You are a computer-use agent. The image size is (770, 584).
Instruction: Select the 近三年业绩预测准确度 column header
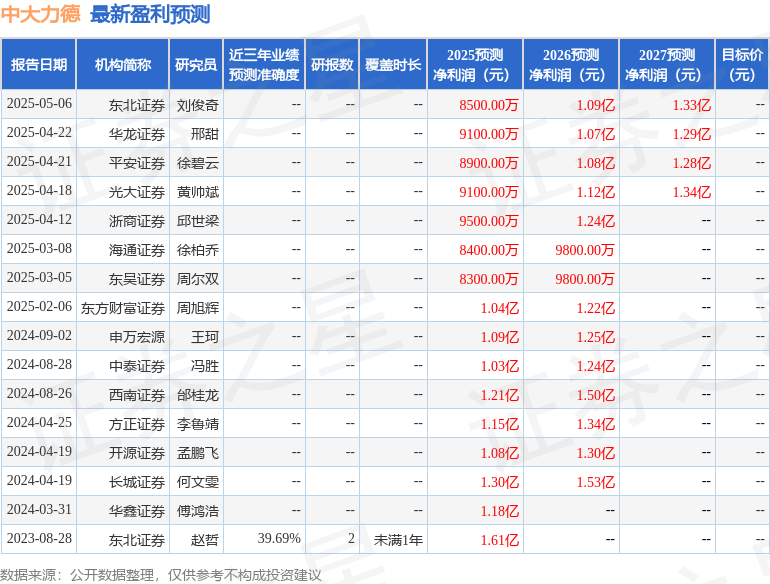tap(264, 64)
